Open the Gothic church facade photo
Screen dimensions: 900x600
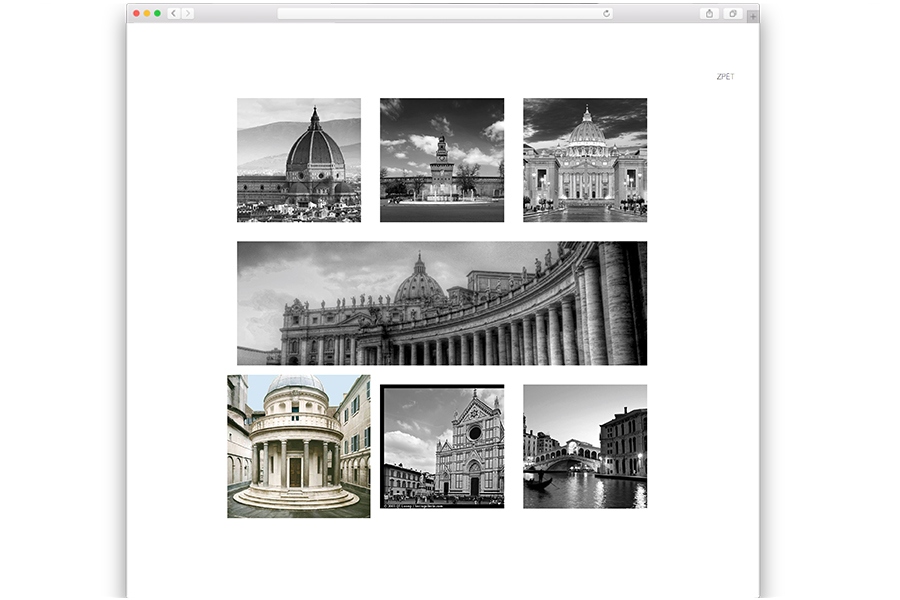pyautogui.click(x=441, y=446)
